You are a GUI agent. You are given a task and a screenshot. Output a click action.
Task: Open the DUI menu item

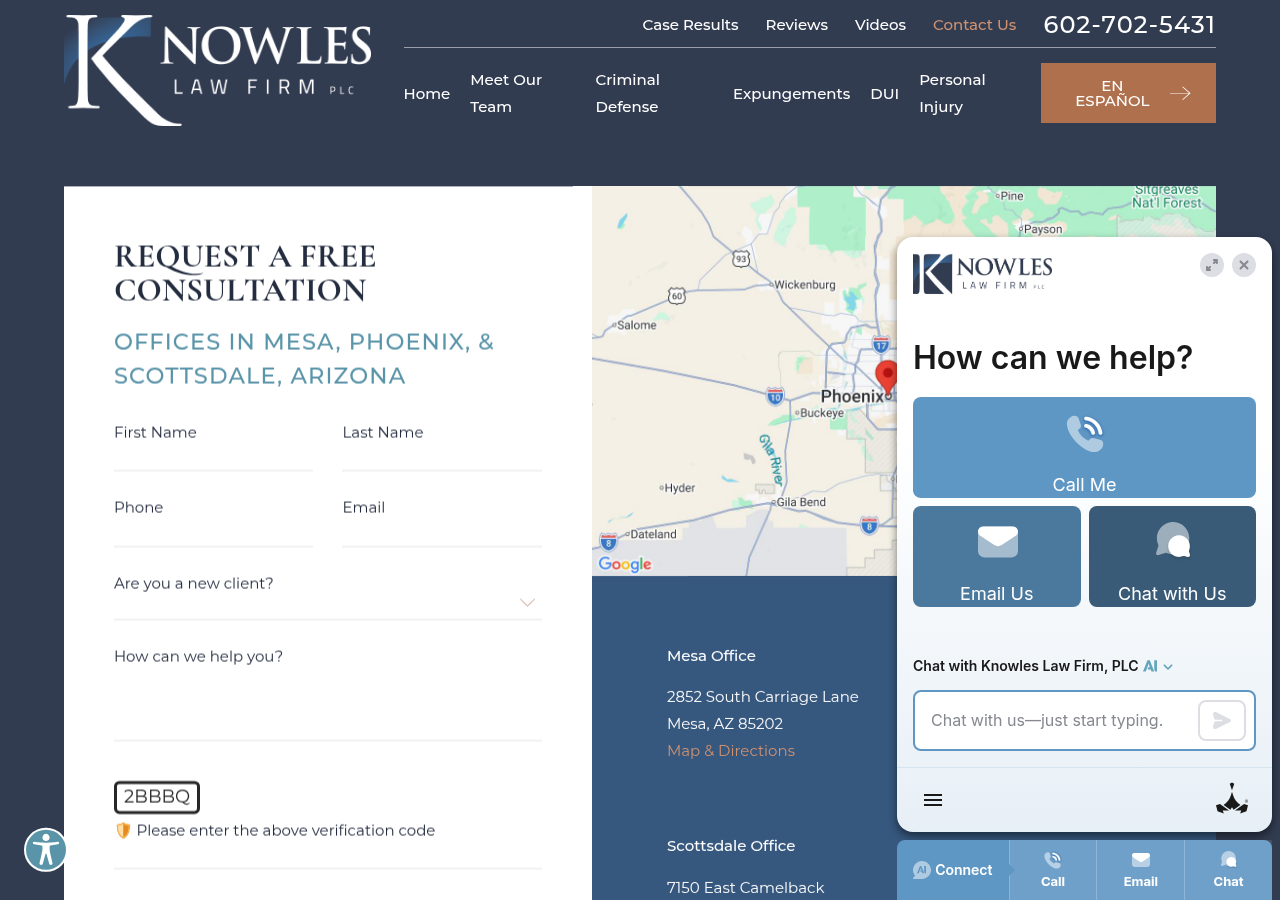tap(884, 94)
